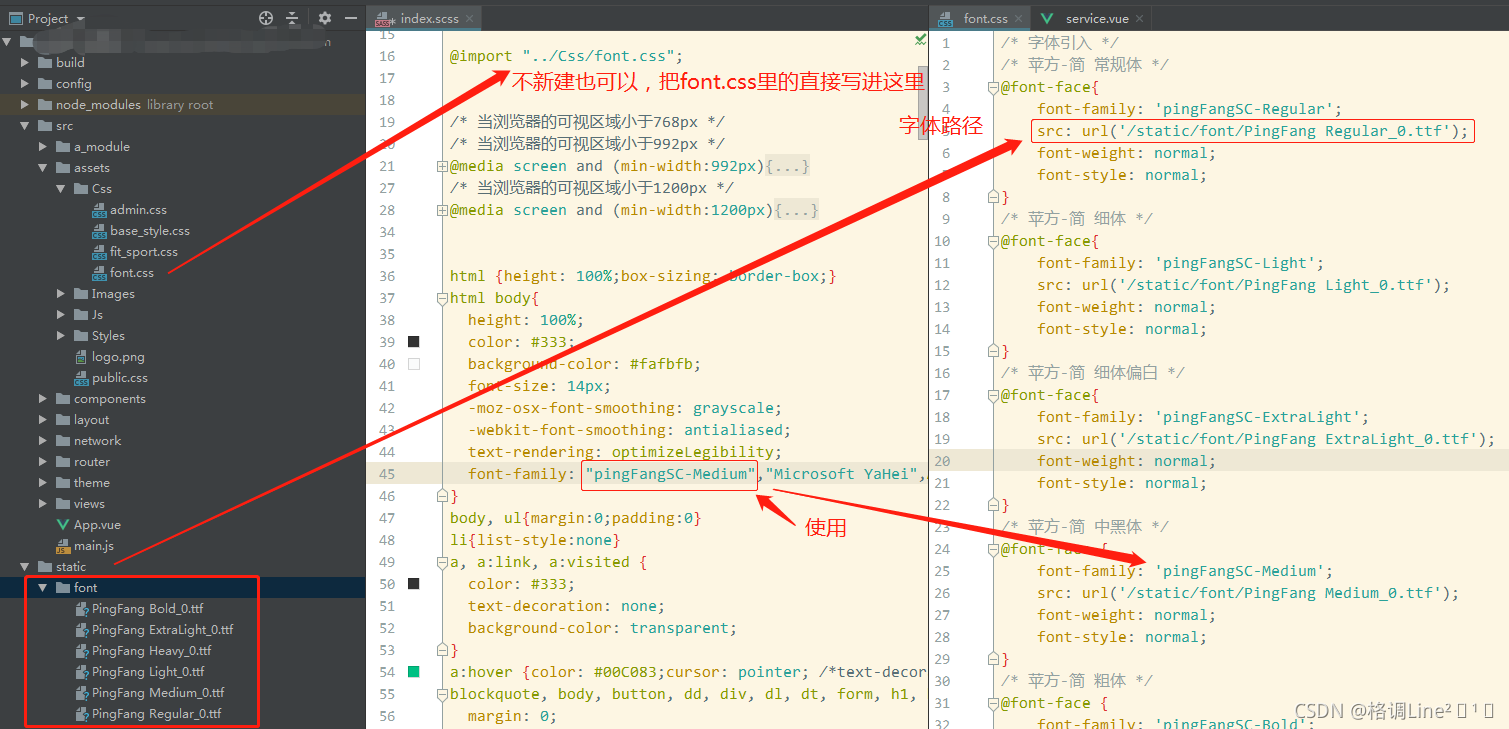Click the Vue icon of App.vue

coord(63,525)
